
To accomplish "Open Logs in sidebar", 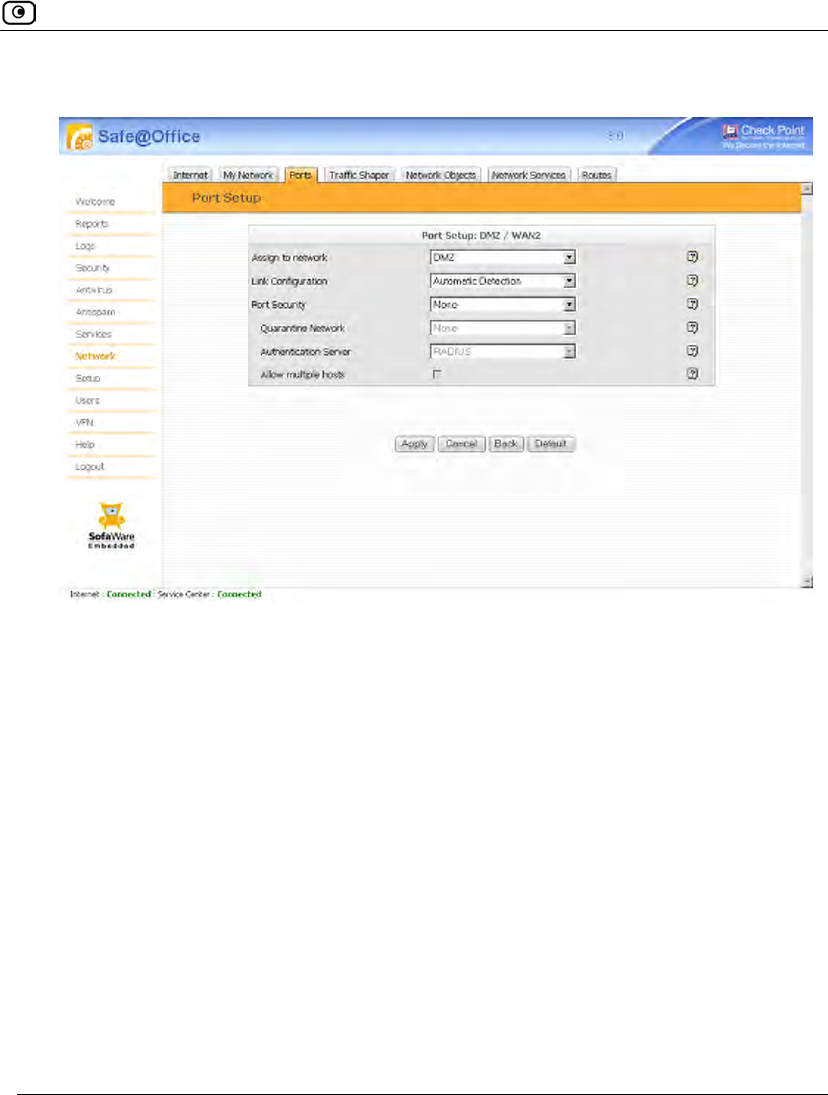I will click(85, 247).
